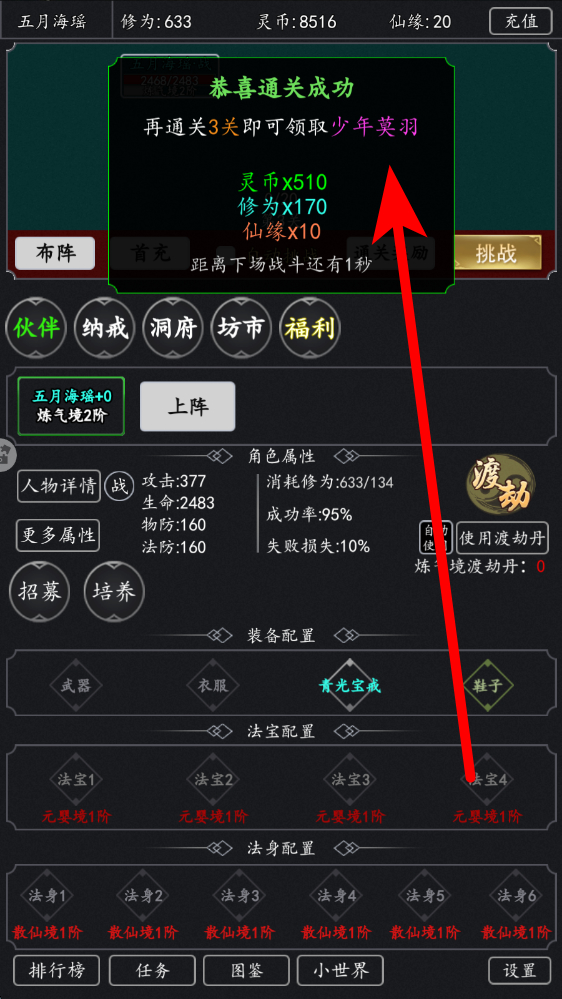The width and height of the screenshot is (562, 999).
Task: Select the 武器 weapon slot
Action: [x=76, y=686]
